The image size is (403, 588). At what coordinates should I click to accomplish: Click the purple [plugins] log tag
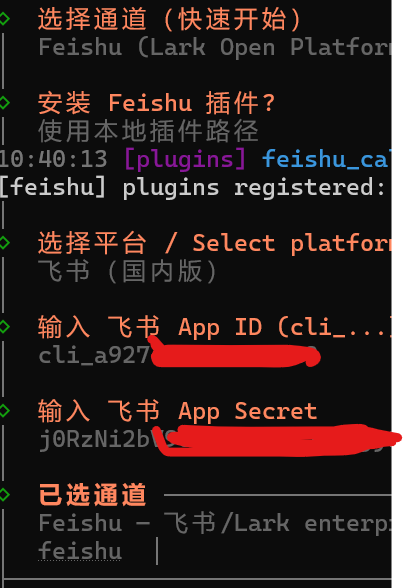(185, 160)
